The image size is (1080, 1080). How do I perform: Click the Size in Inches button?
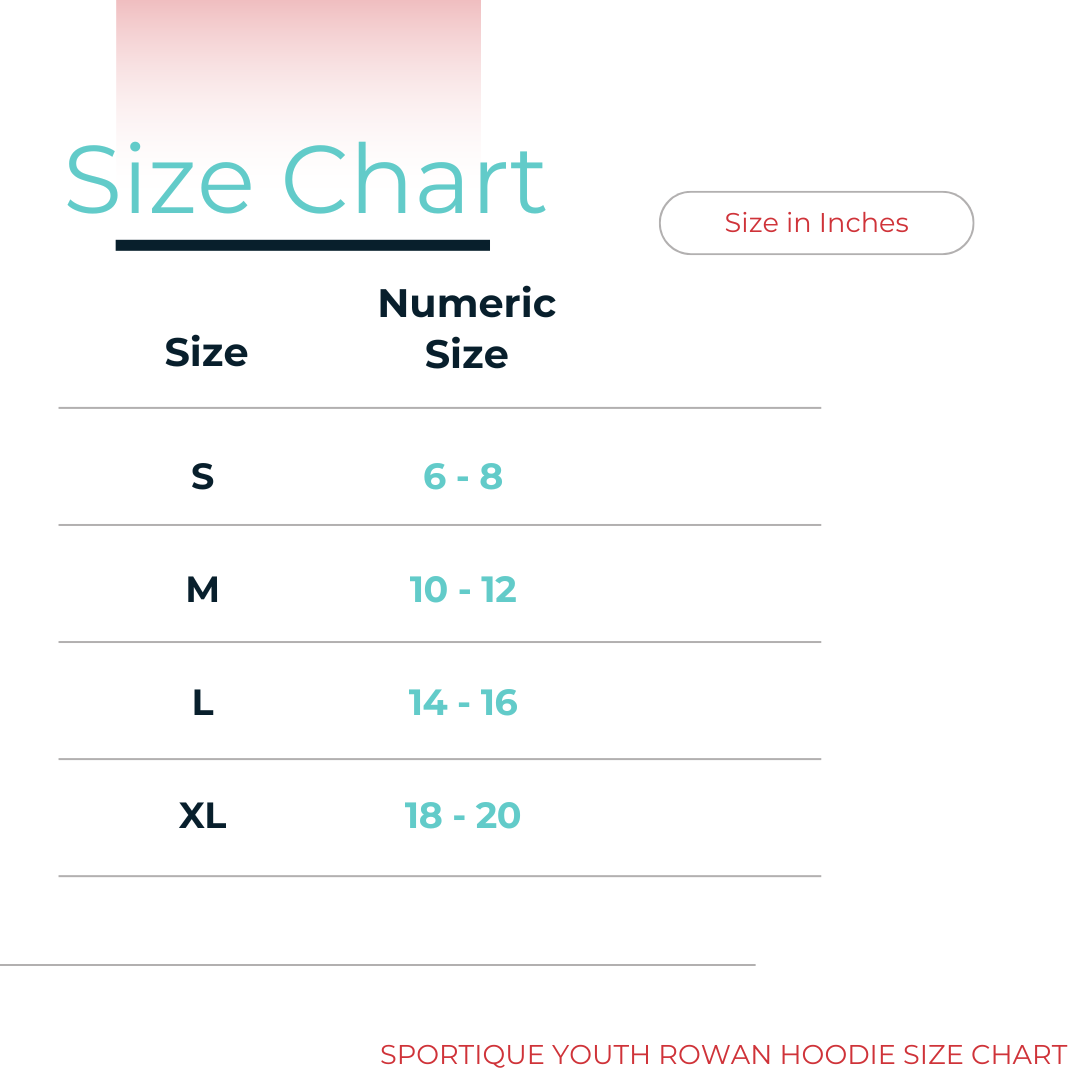816,223
